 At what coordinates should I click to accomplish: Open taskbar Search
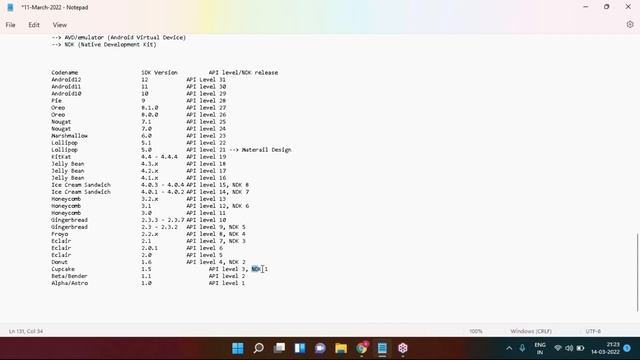(258, 348)
